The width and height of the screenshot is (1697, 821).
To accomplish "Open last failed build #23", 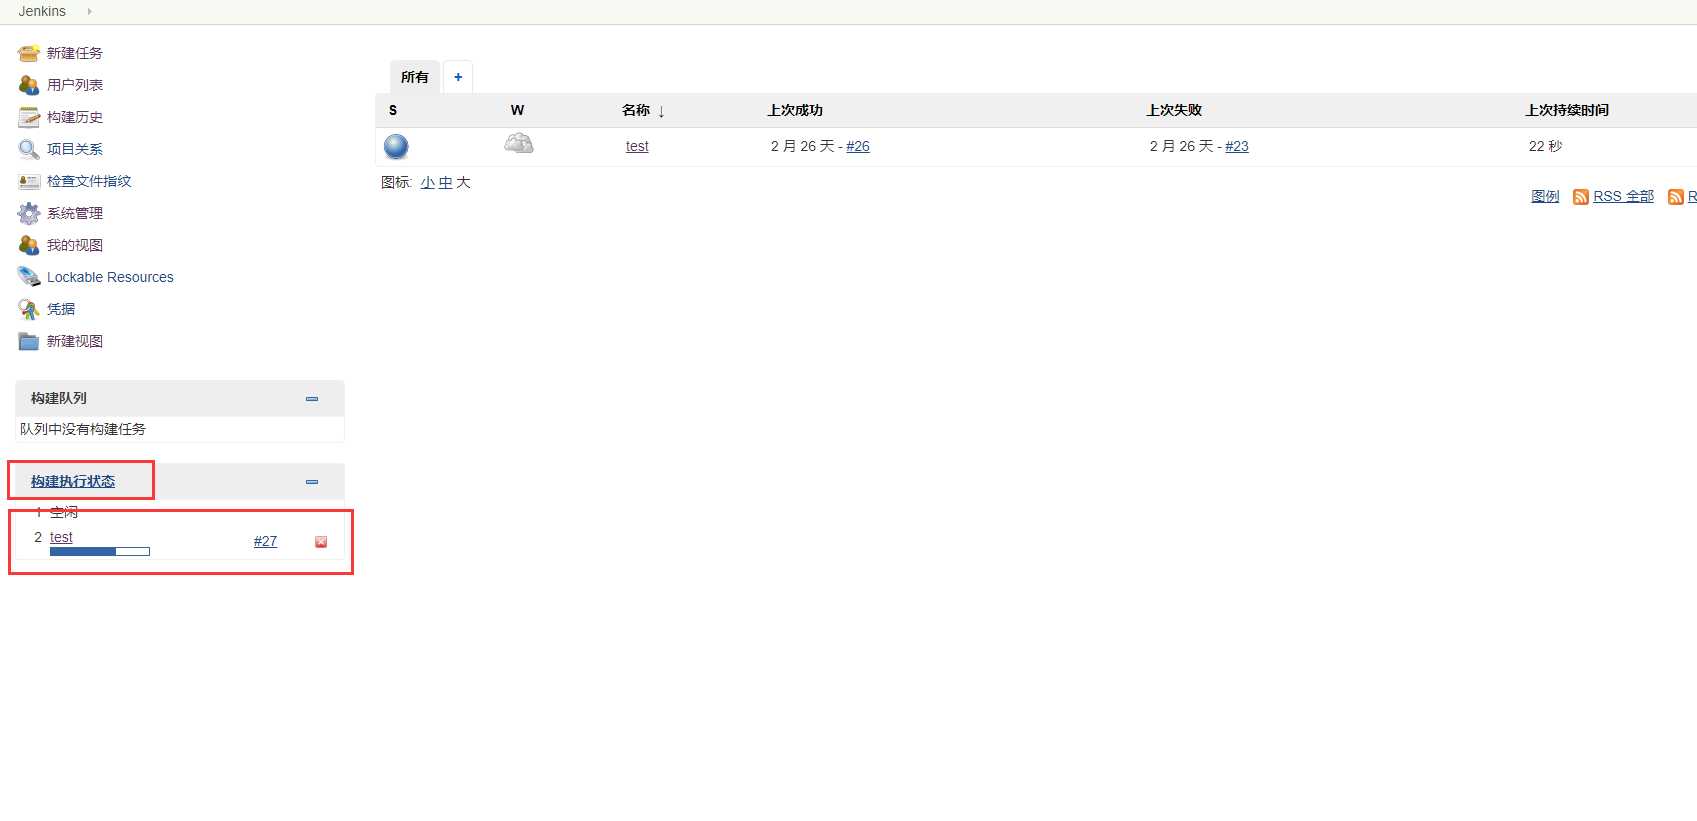I will click(1237, 146).
